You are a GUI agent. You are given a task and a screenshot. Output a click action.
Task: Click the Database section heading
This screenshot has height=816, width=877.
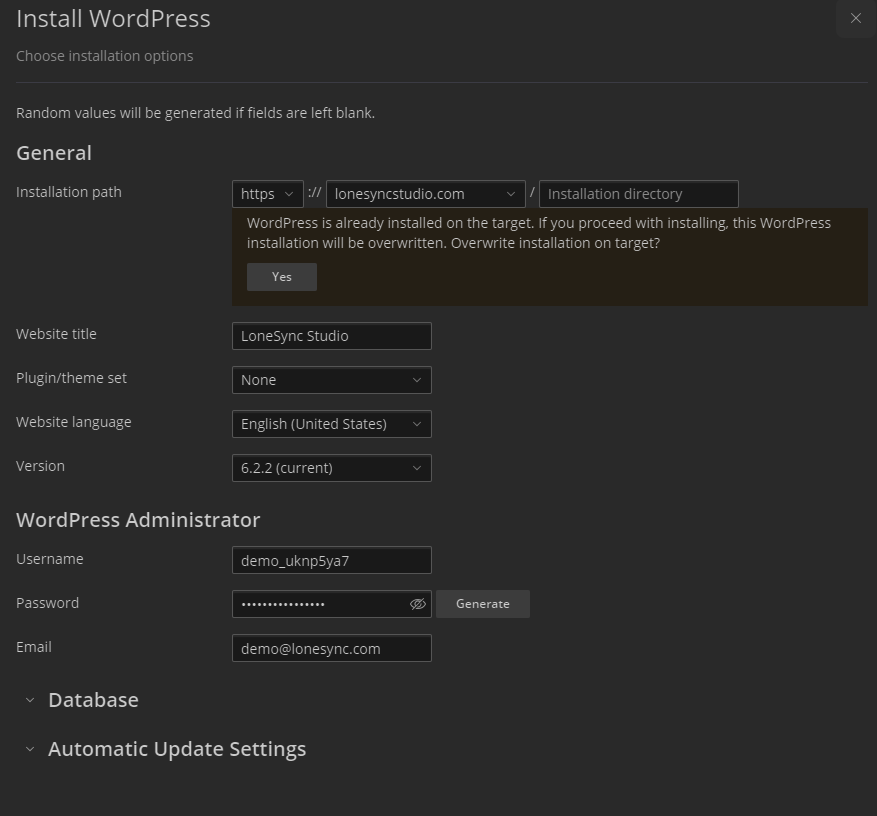[93, 700]
